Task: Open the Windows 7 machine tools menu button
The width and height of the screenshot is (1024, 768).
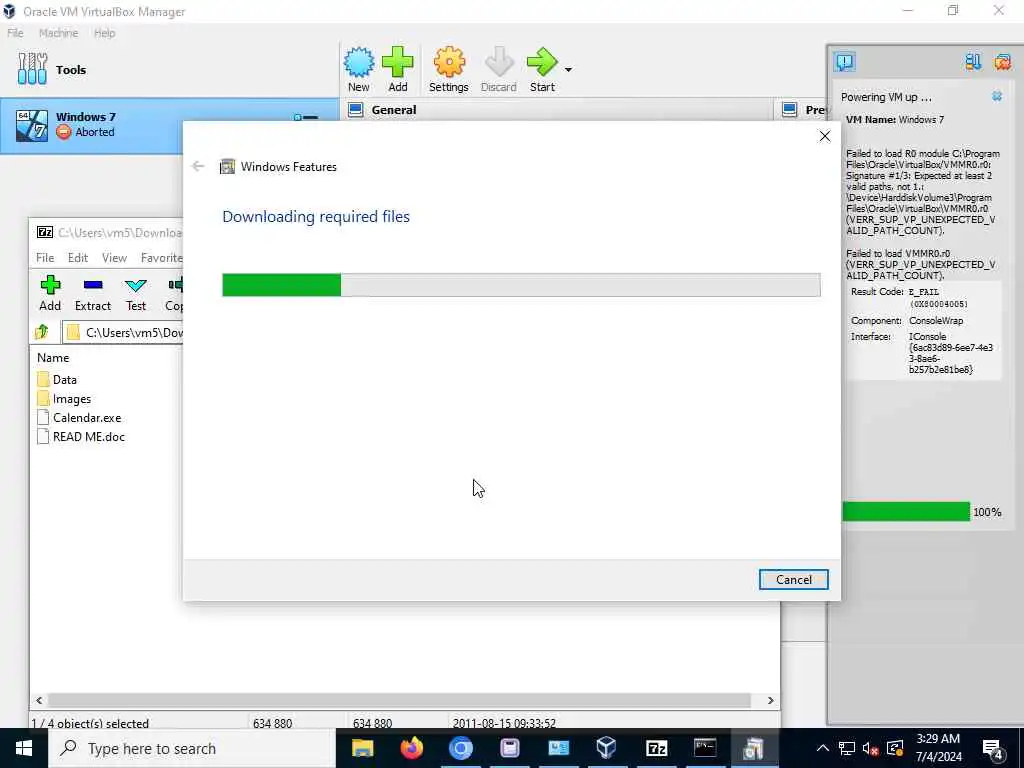Action: pyautogui.click(x=306, y=118)
